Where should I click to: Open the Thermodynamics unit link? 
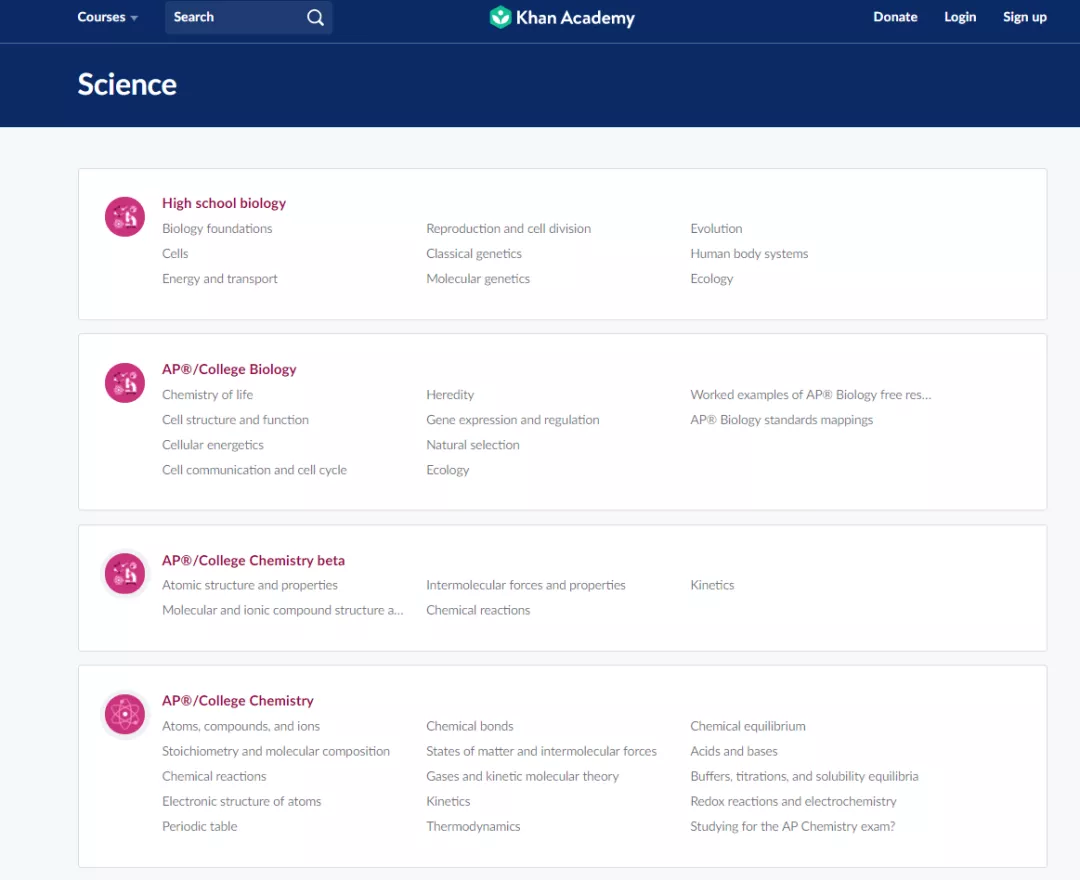473,827
